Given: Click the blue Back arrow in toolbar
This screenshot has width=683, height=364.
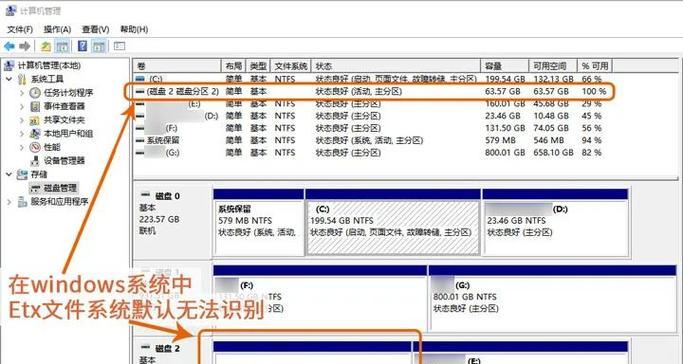Looking at the screenshot, I should pos(9,46).
